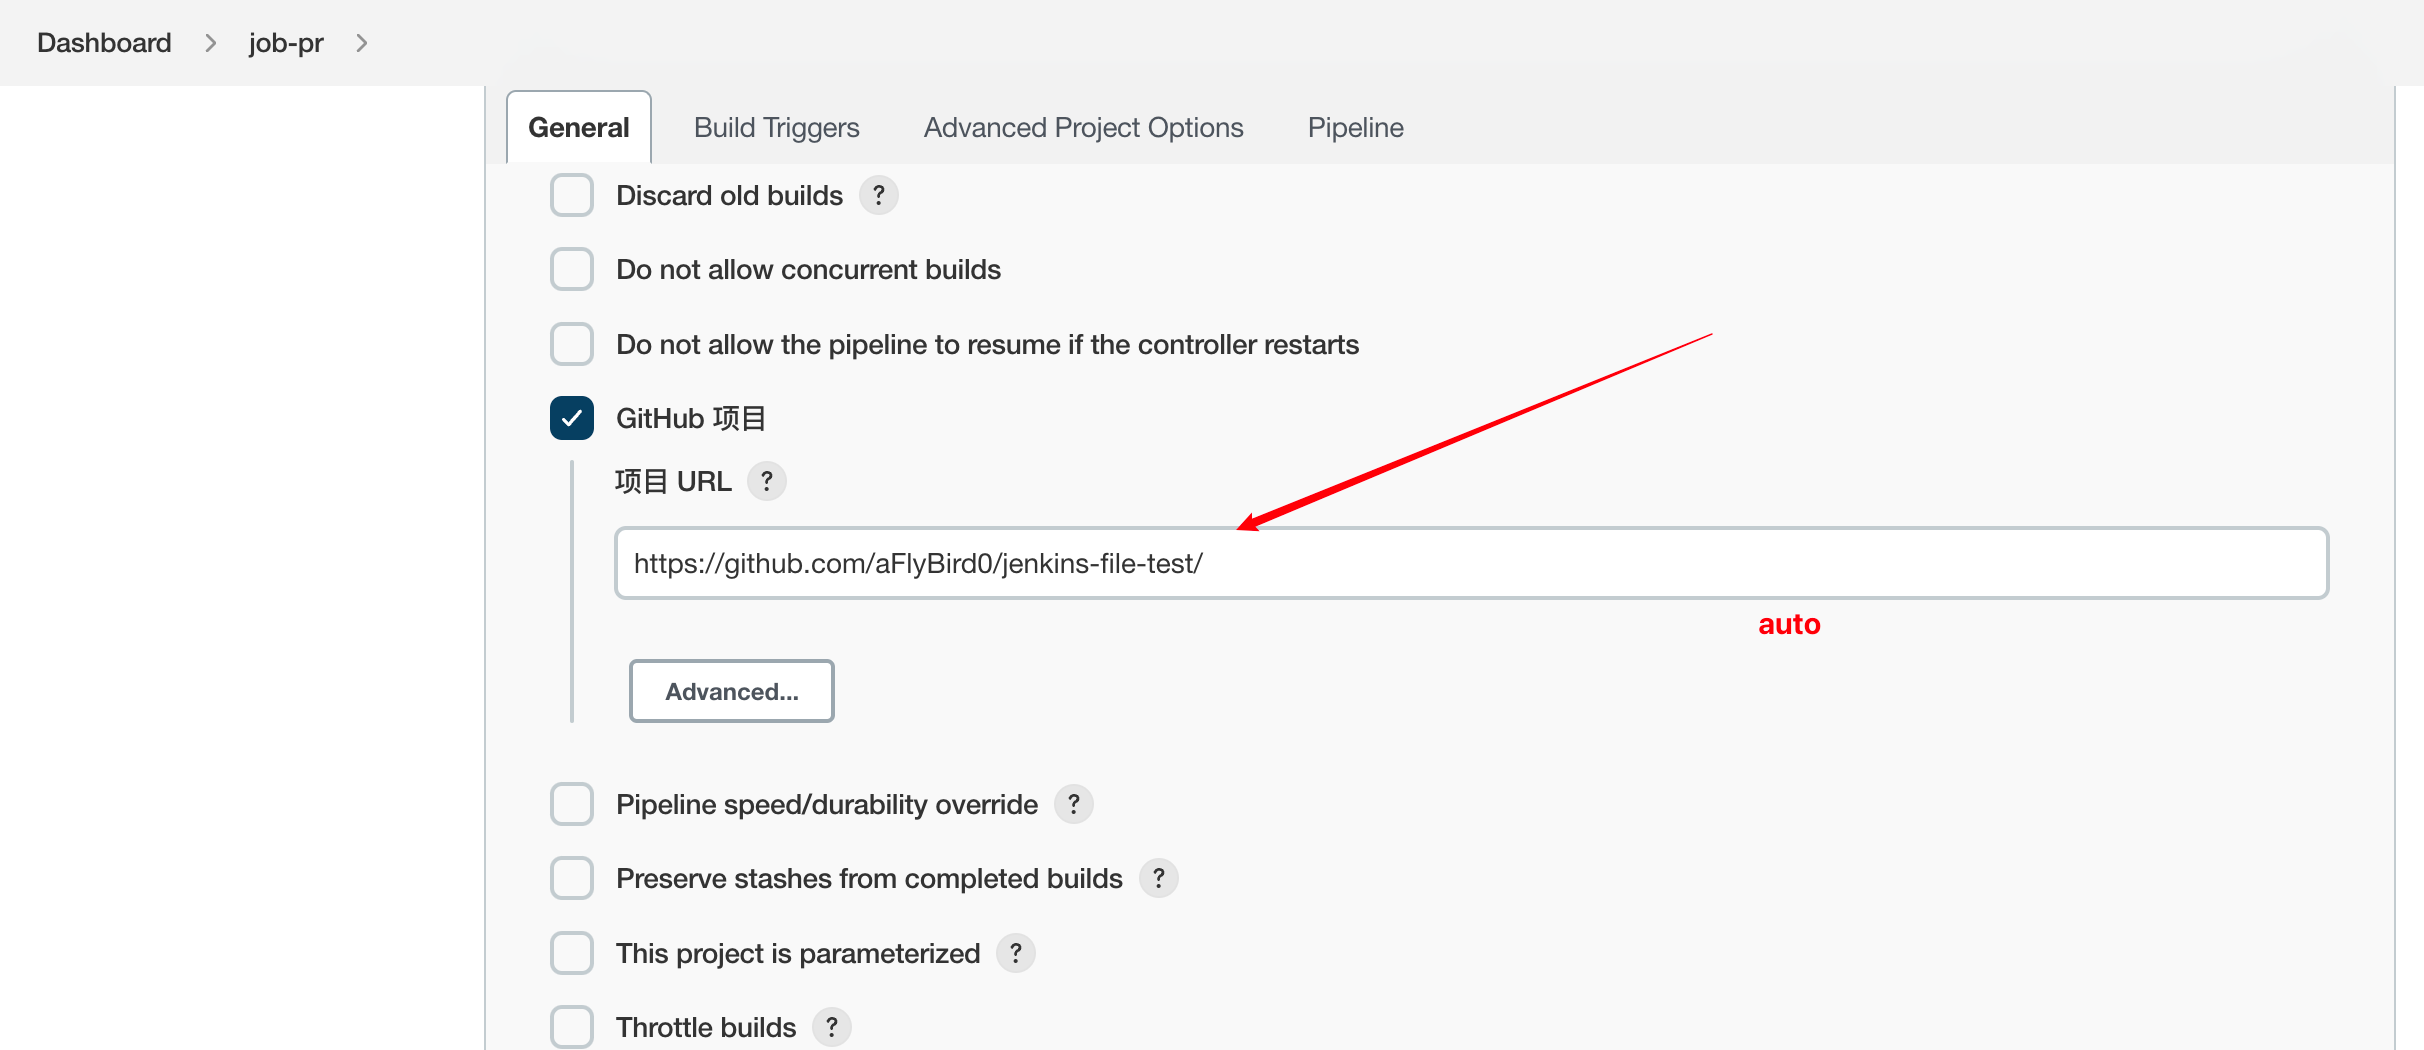Tick This project is parameterized
Screen dimensions: 2424x1050
click(x=572, y=953)
